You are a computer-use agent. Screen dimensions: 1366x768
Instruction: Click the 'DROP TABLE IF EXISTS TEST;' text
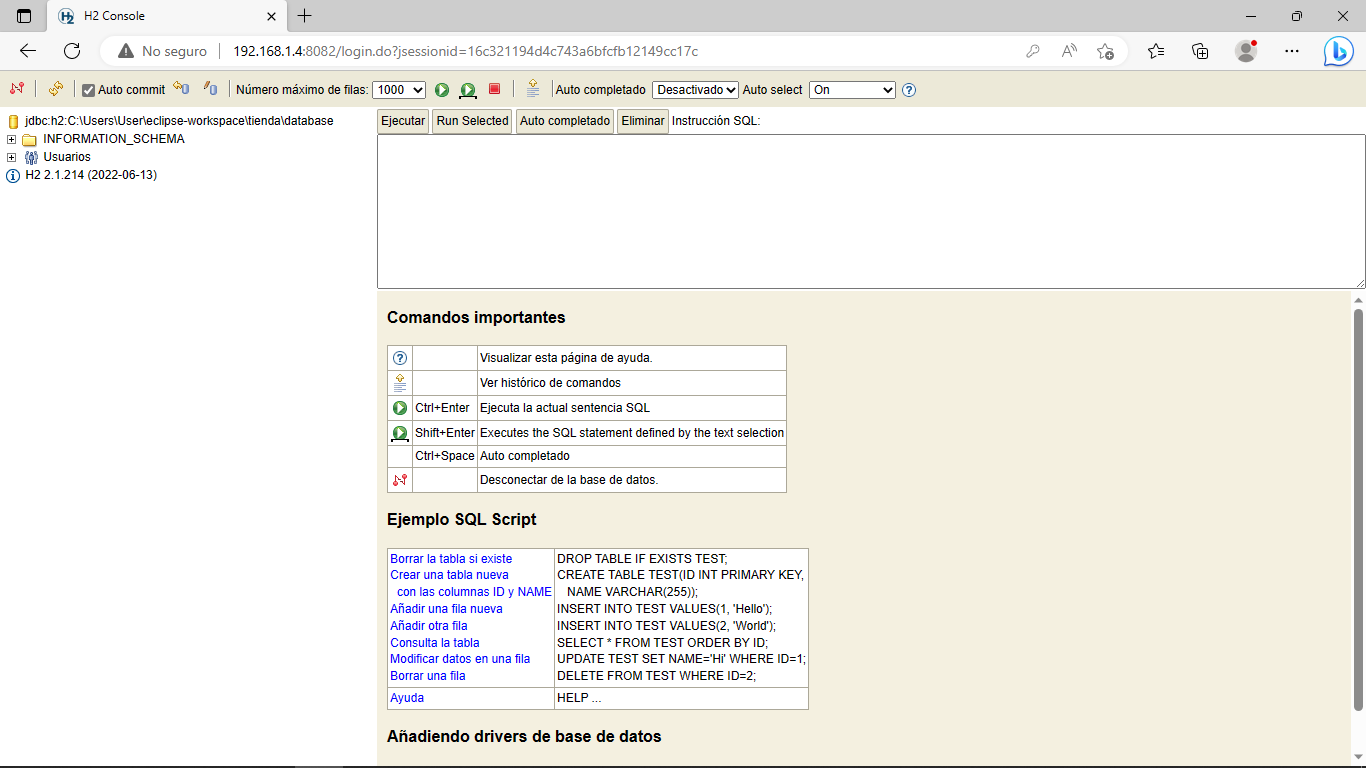[x=642, y=559]
